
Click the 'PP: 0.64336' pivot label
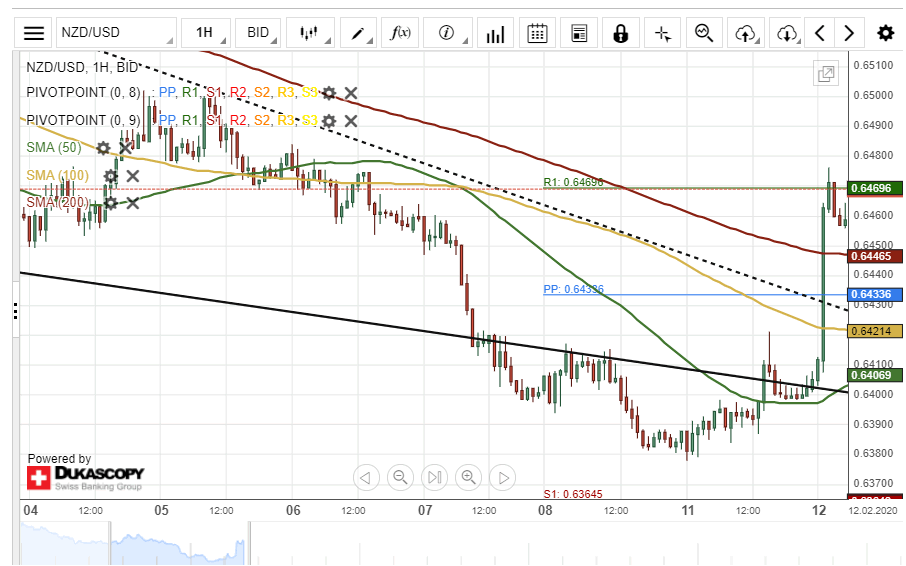[x=573, y=289]
